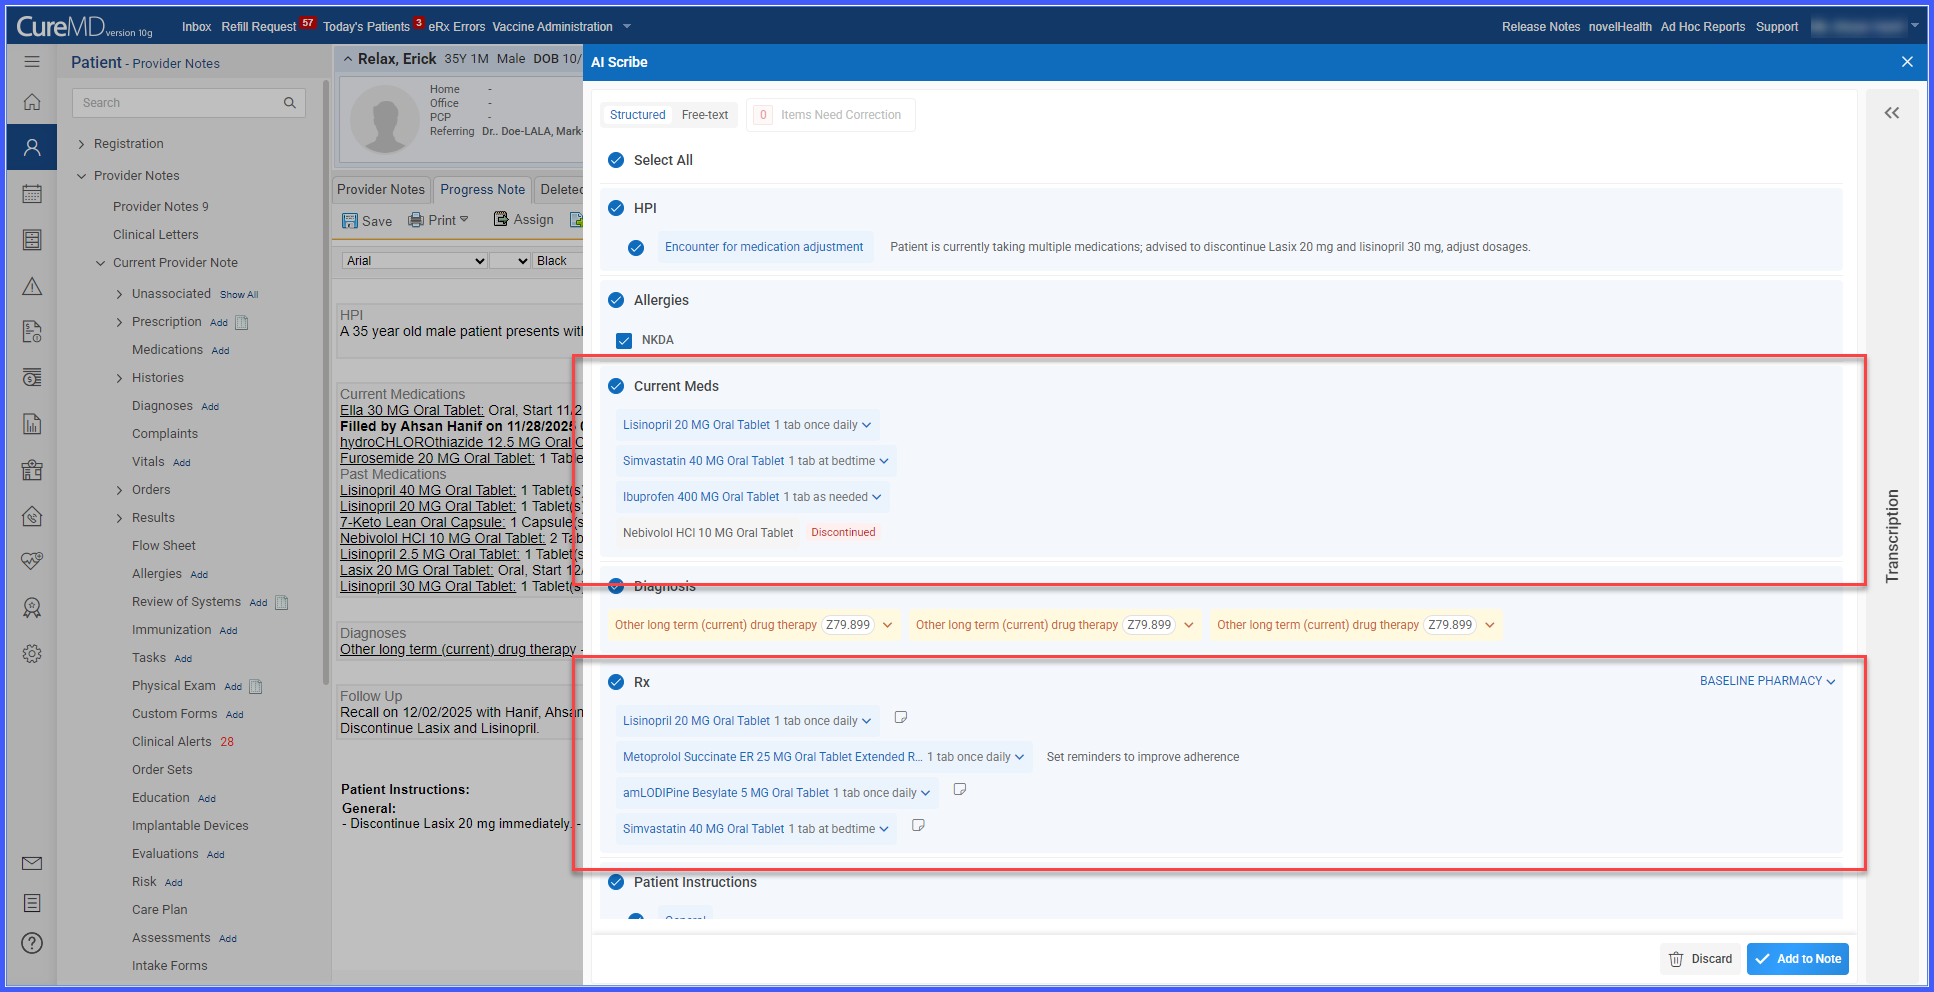Open note icon beside Simvastatin Rx

click(x=918, y=826)
